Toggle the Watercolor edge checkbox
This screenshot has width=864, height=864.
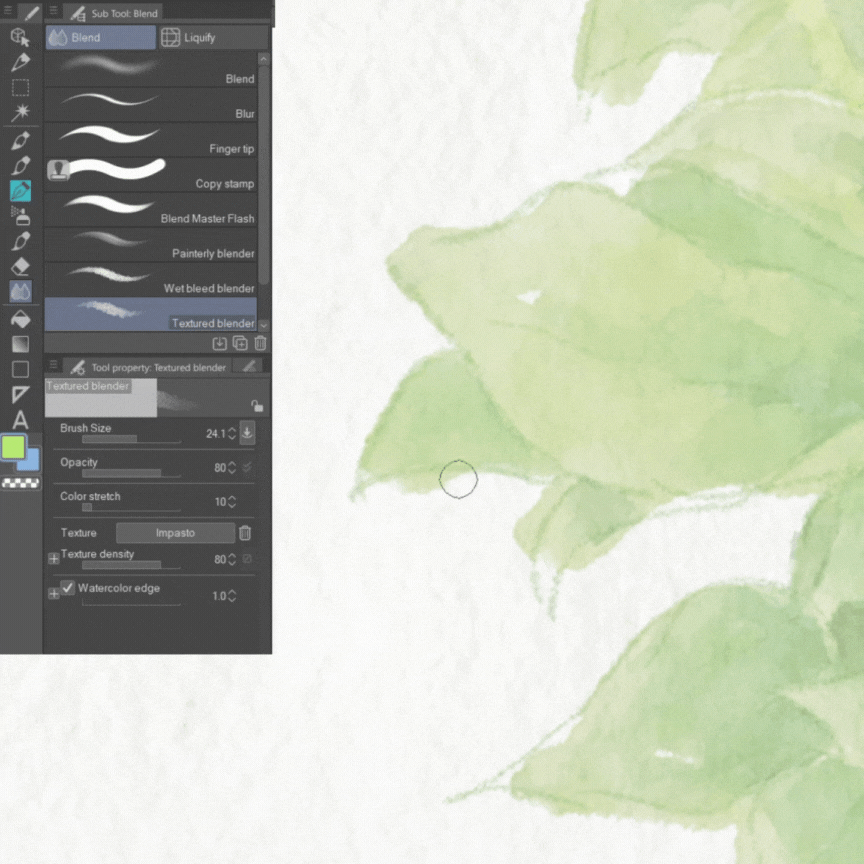click(68, 587)
